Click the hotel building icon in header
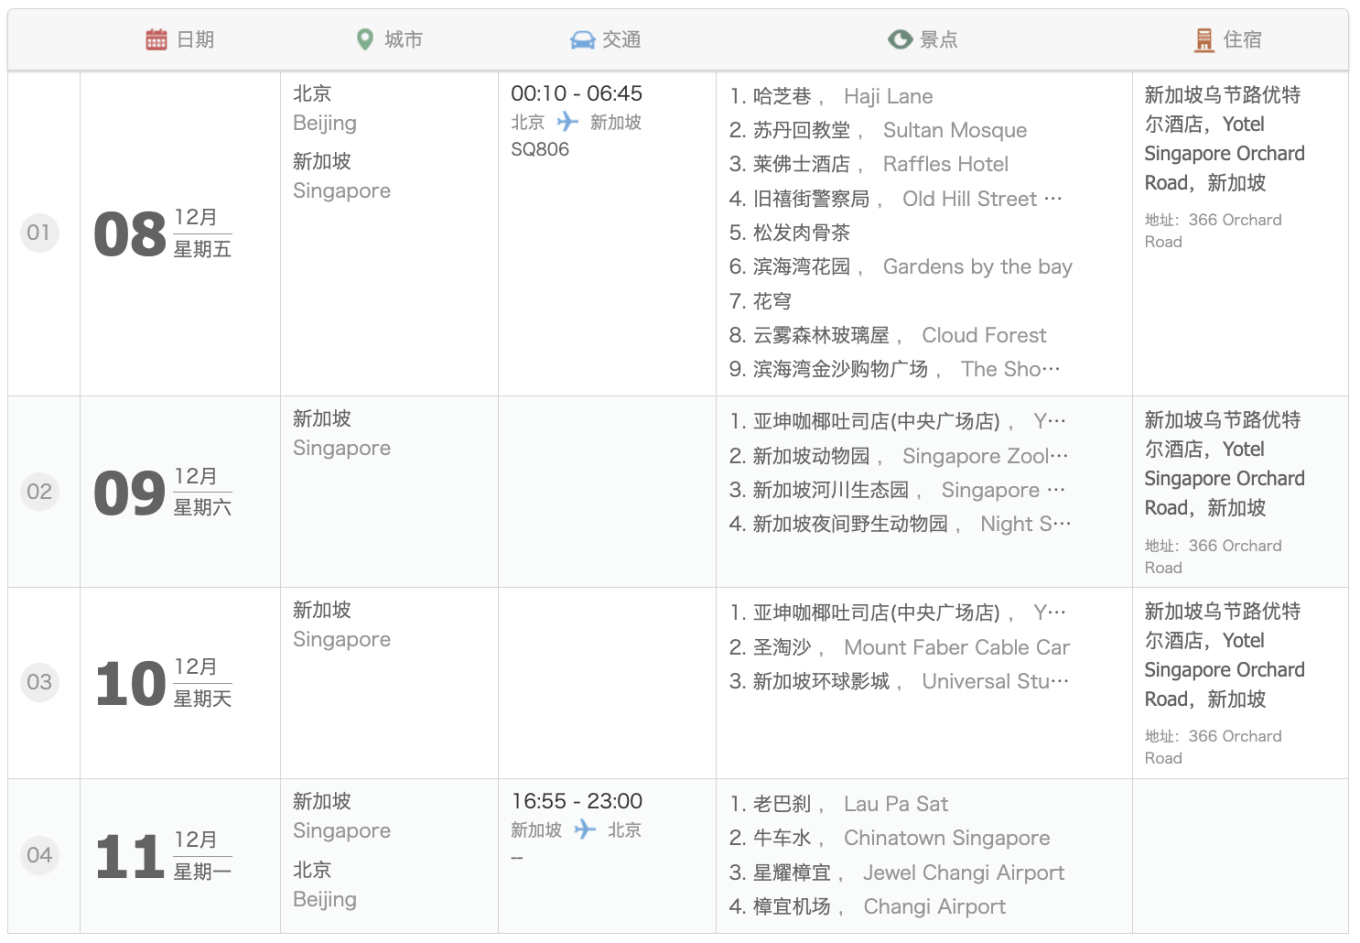 [x=1204, y=39]
